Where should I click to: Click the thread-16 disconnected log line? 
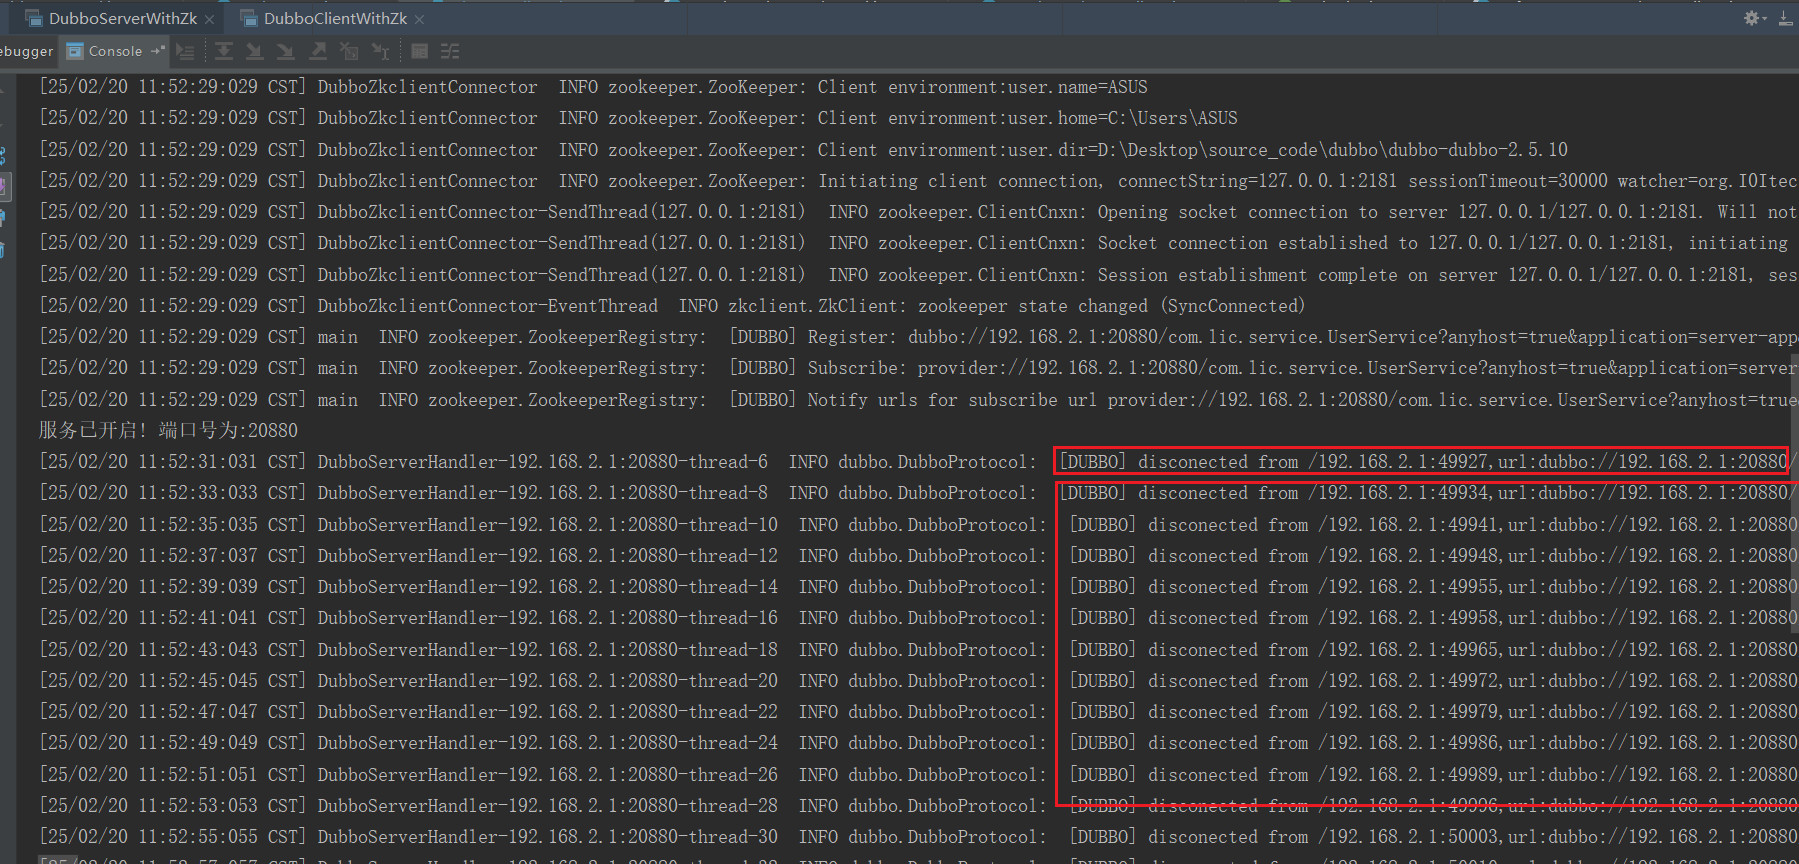[918, 618]
